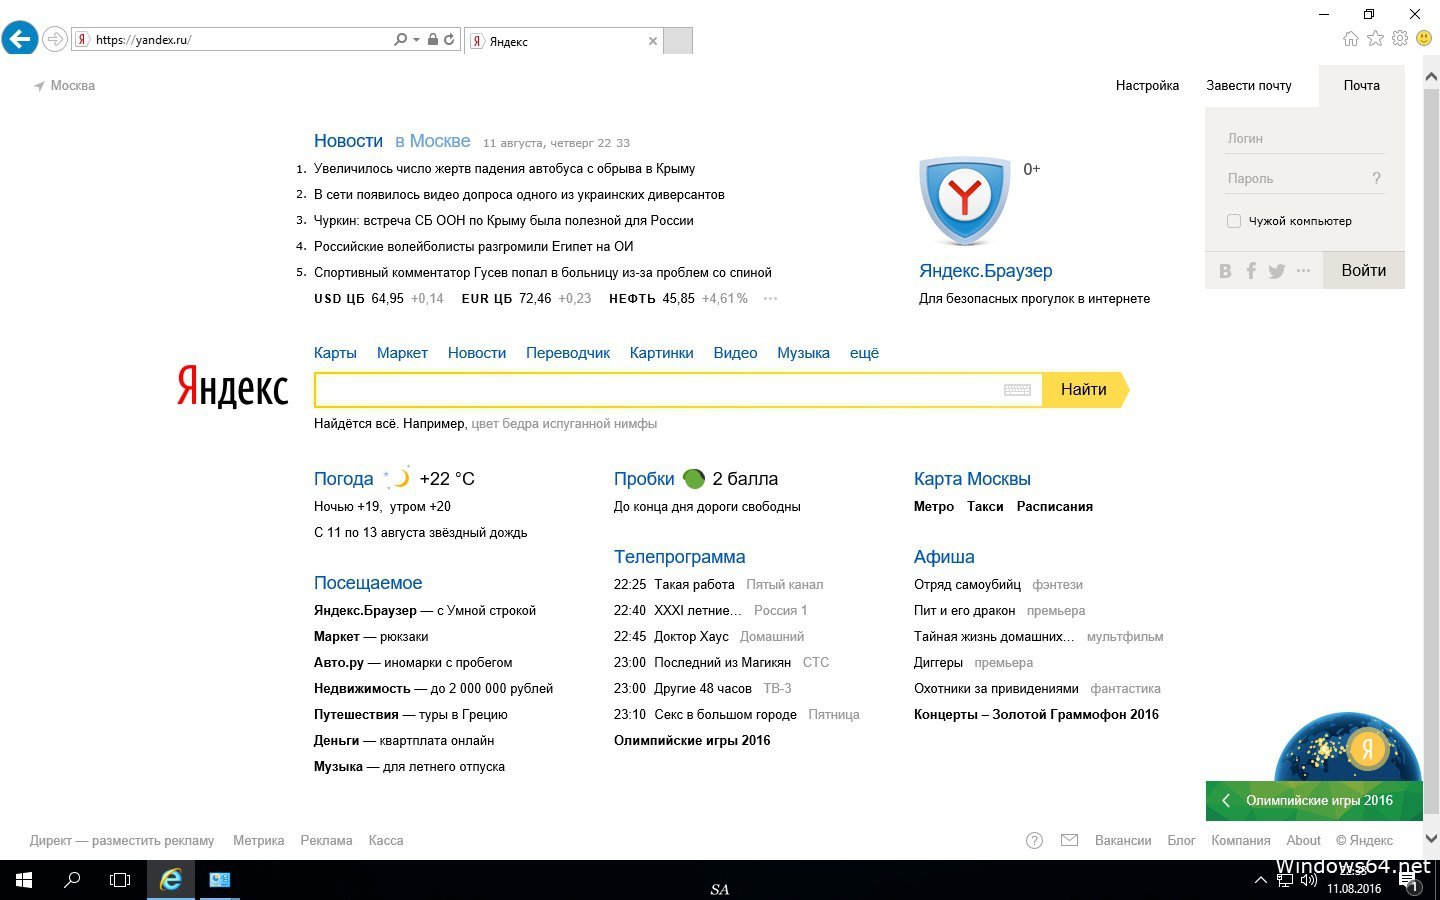This screenshot has height=900, width=1440.
Task: Click the Яндекс.Браузер shield logo
Action: point(964,201)
